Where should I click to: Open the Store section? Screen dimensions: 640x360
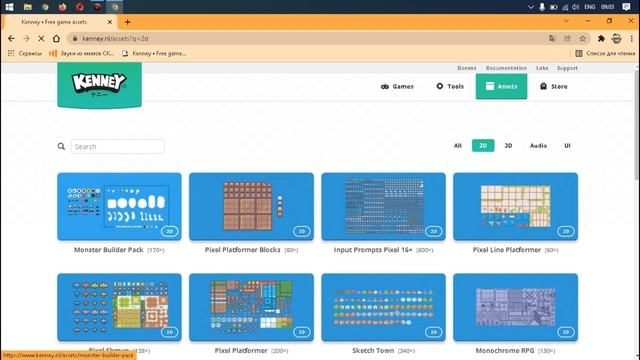[553, 87]
